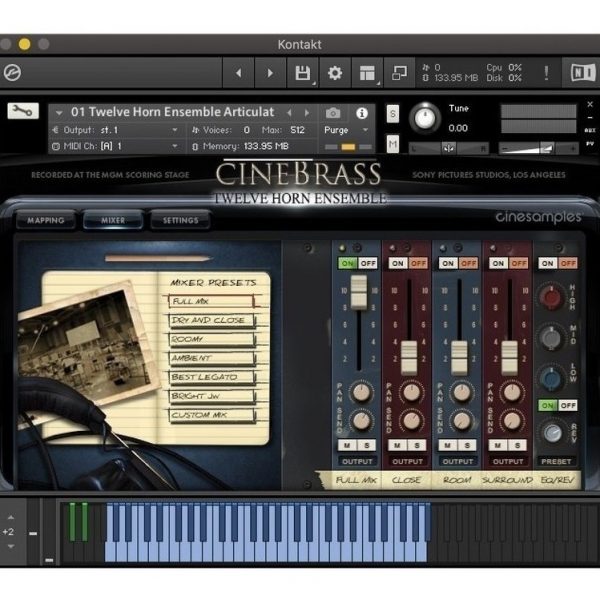Viewport: 600px width, 600px height.
Task: Click the camera snapshot icon
Action: pos(333,113)
